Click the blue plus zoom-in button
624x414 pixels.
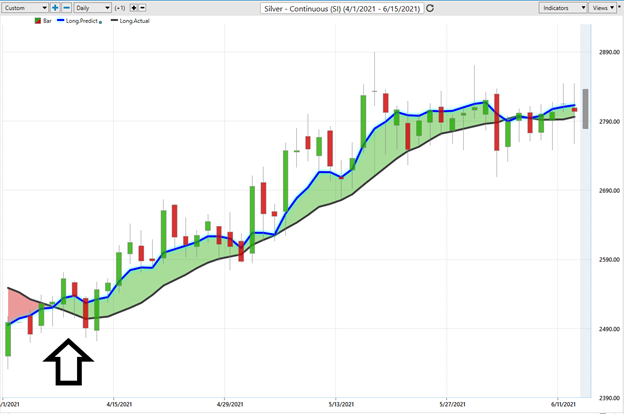[55, 7]
